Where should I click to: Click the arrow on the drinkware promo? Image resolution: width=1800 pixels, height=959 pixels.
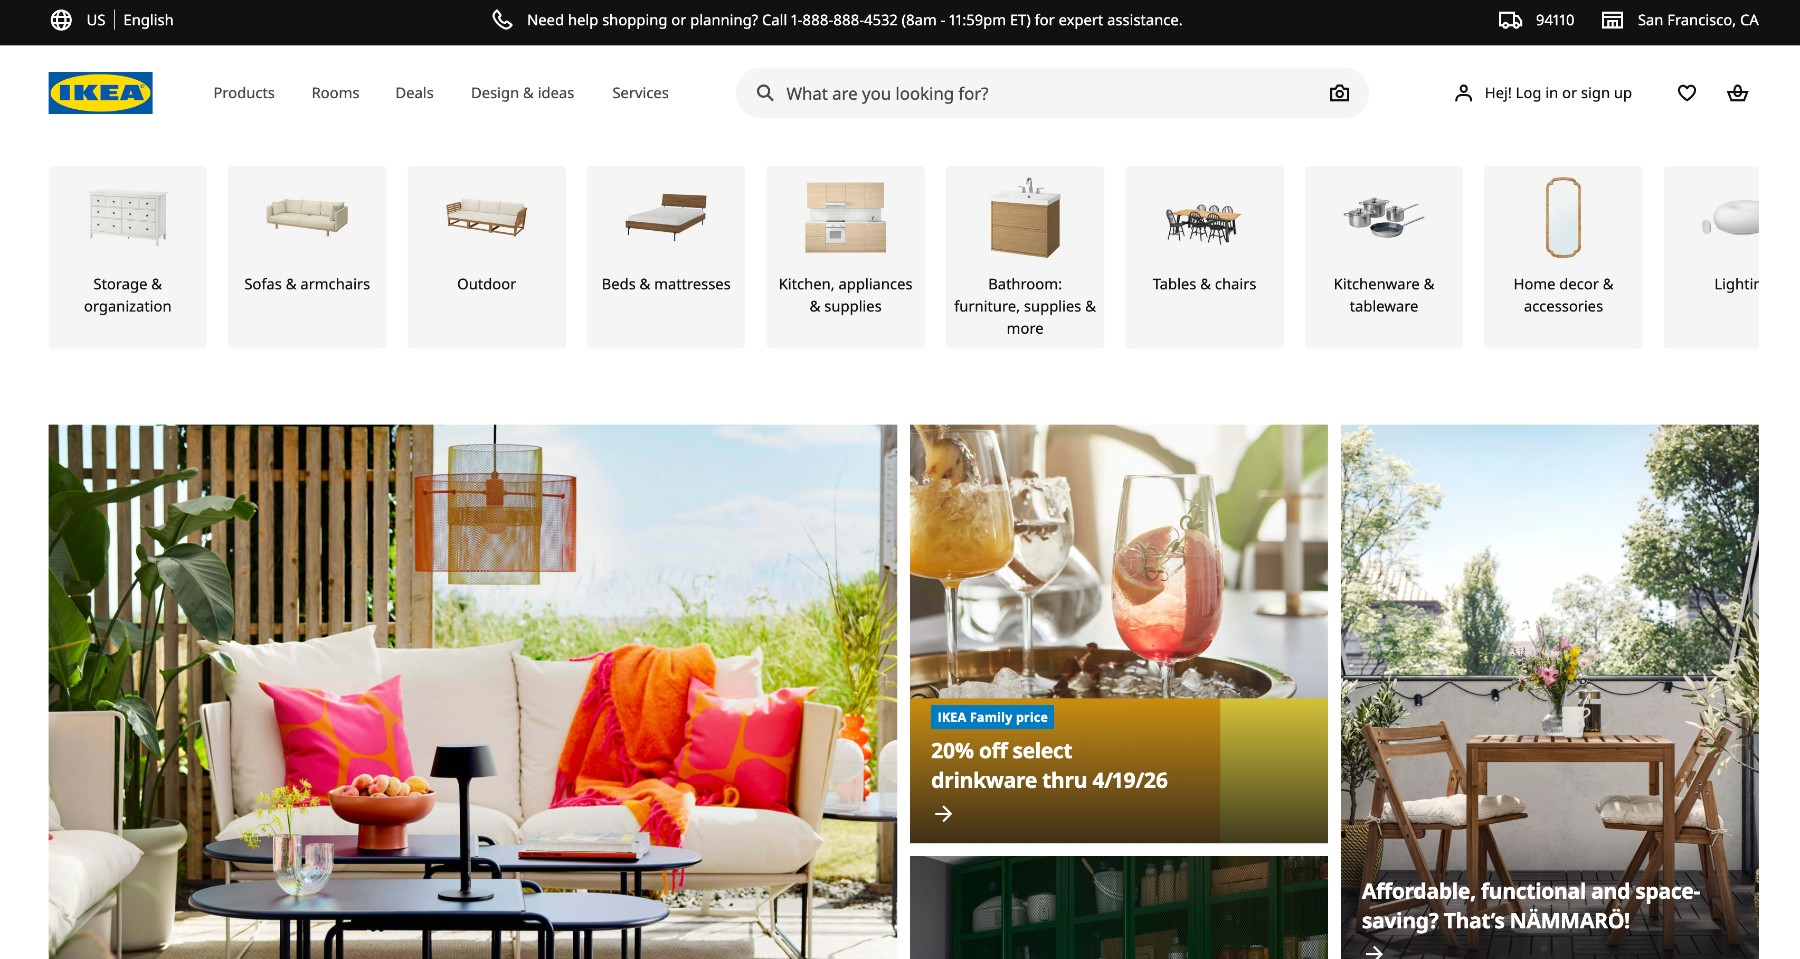pos(943,814)
